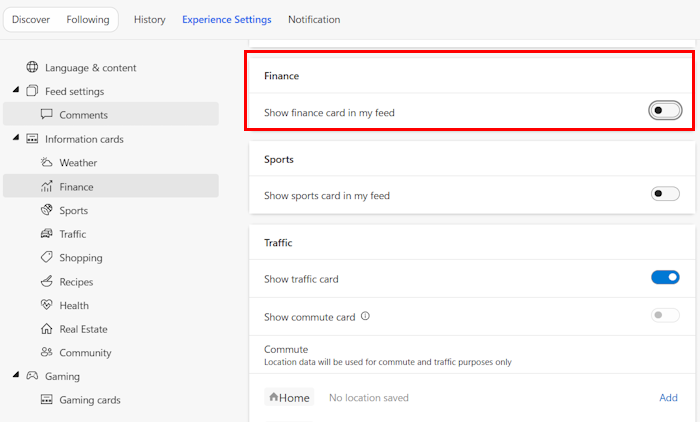The width and height of the screenshot is (700, 422).
Task: Open Language & content settings
Action: (90, 68)
